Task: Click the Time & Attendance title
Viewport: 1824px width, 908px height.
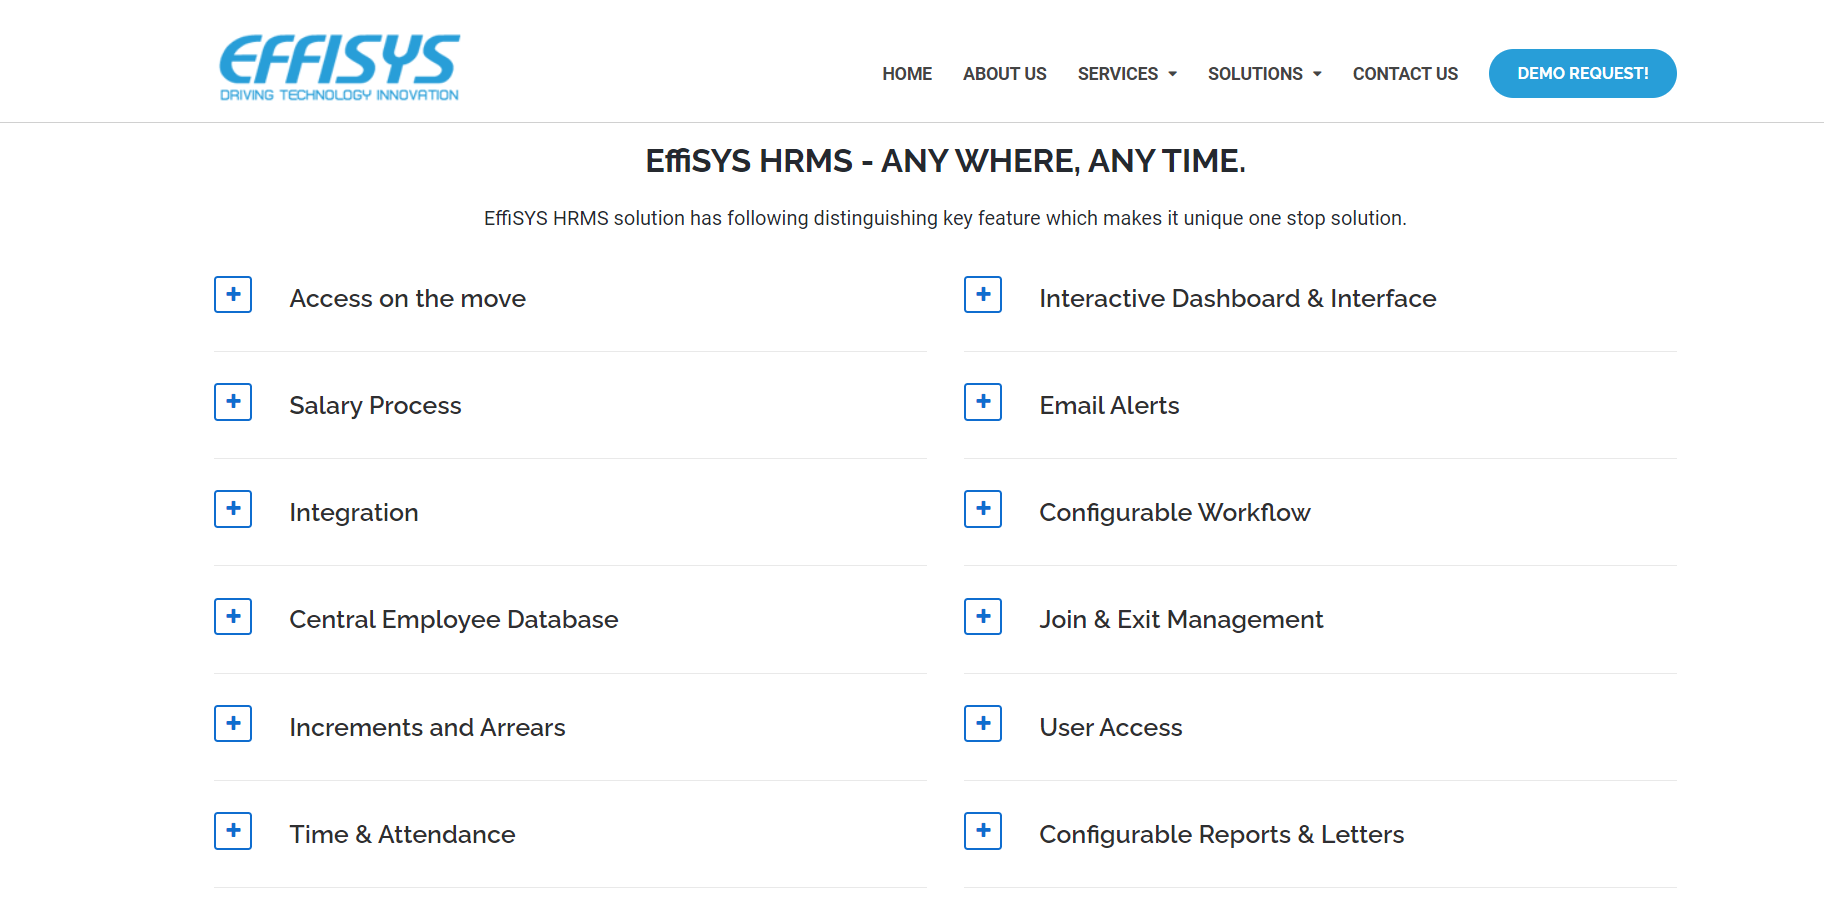Action: 403,835
